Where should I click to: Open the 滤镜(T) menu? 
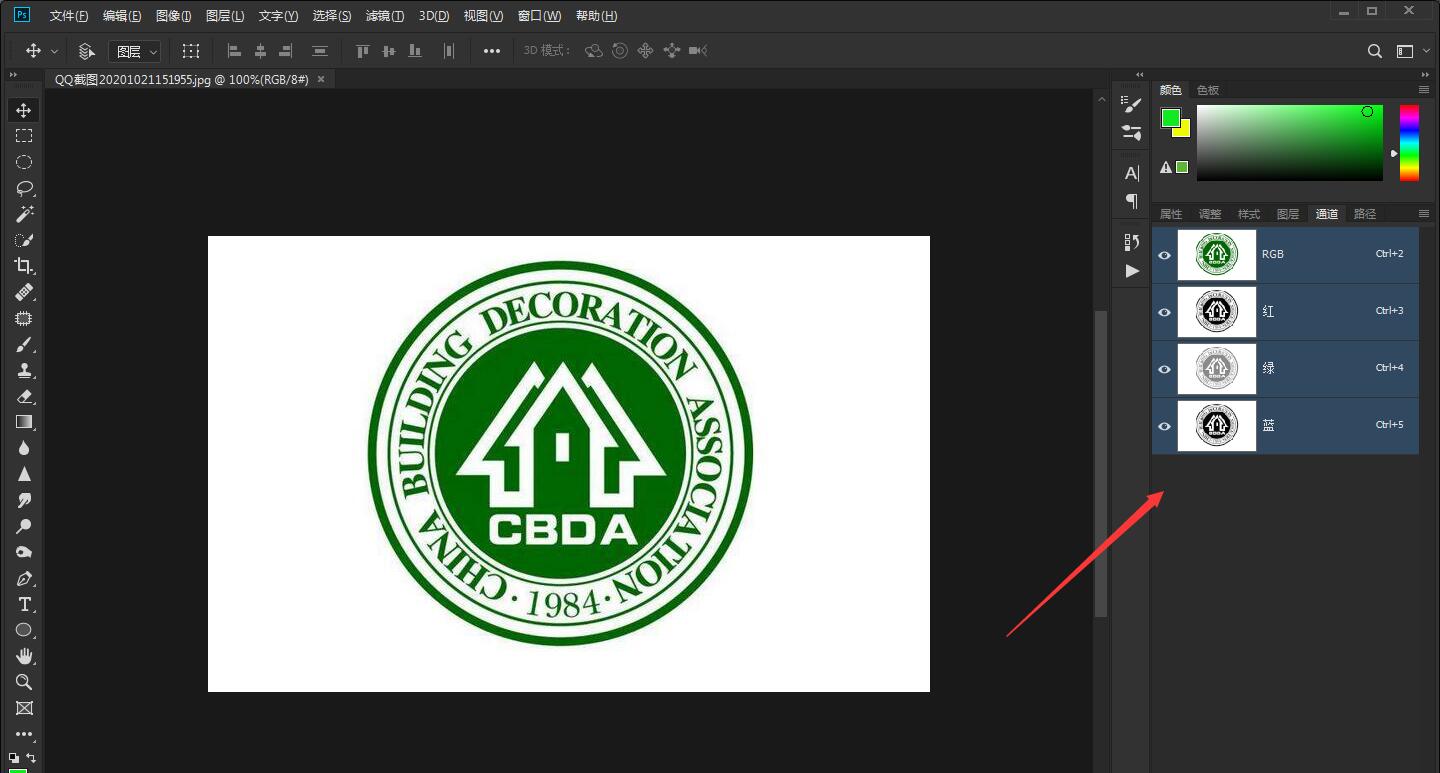tap(385, 16)
